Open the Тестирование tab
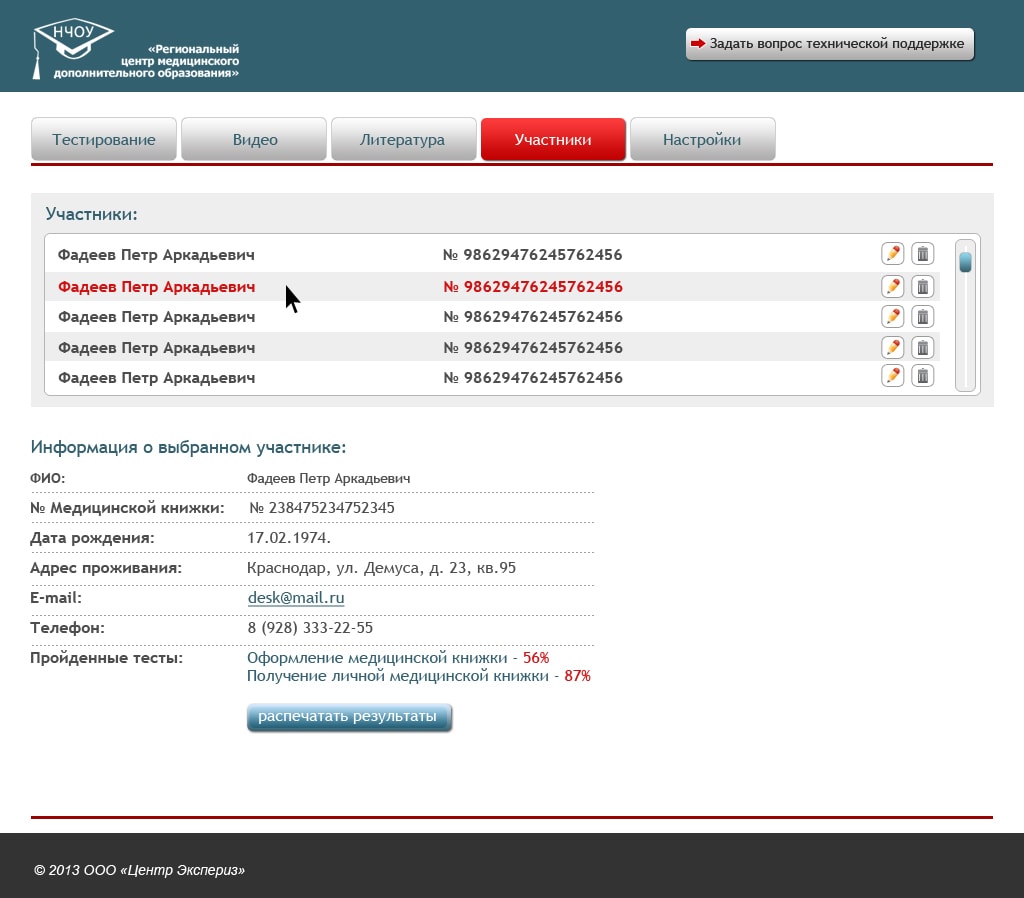 (x=104, y=139)
